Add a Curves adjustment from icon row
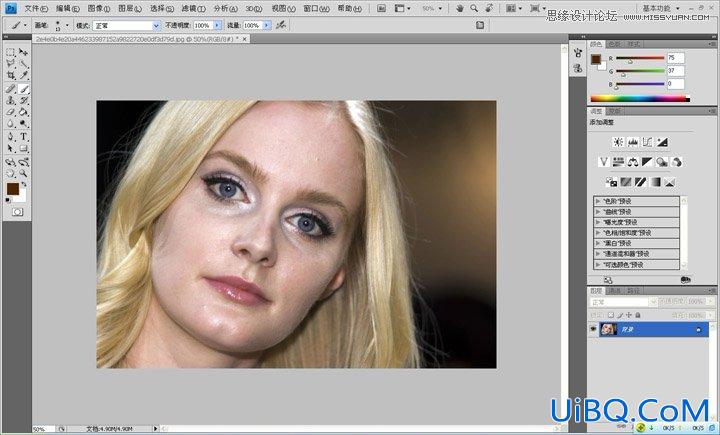The height and width of the screenshot is (435, 720). 647,142
